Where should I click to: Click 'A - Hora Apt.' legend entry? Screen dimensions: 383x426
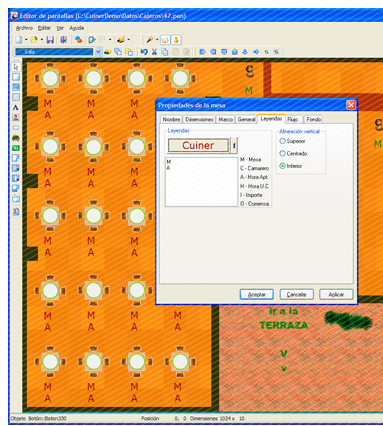click(x=254, y=177)
